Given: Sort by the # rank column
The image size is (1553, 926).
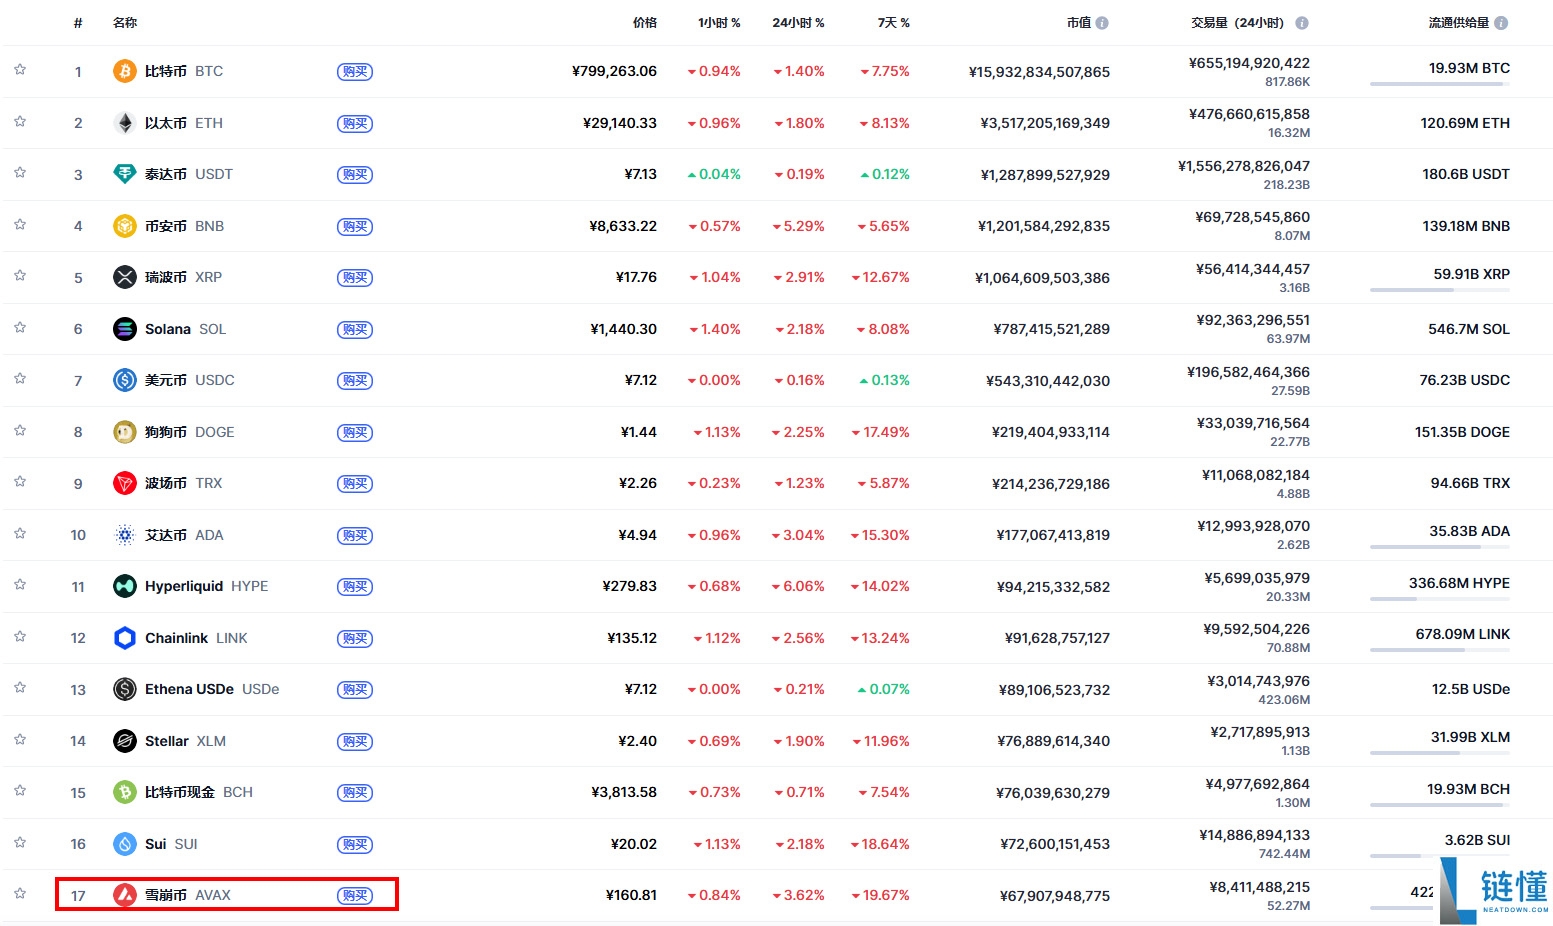Looking at the screenshot, I should 78,23.
